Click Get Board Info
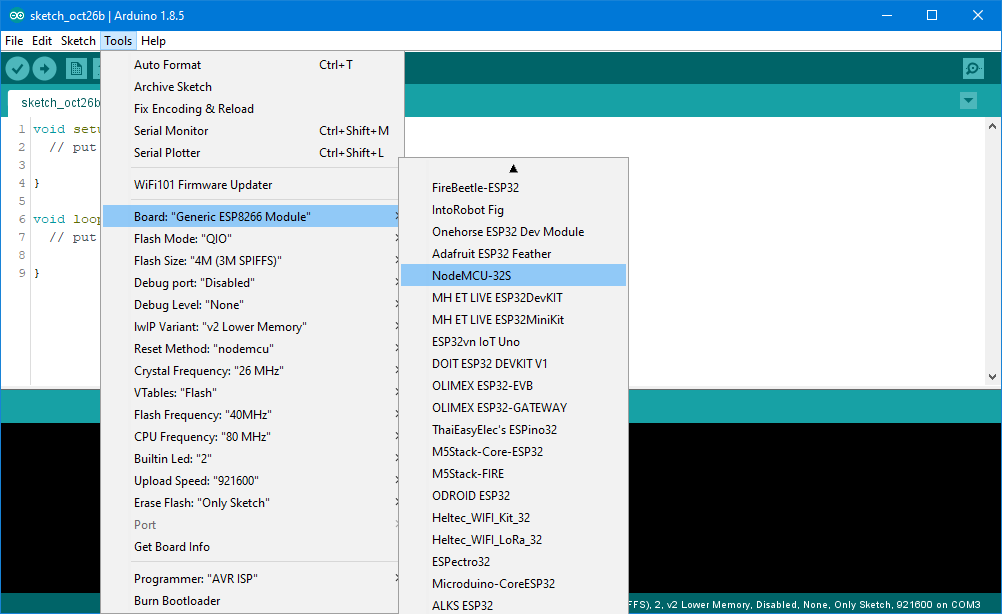Screen dimensions: 1002x614 (x=173, y=546)
